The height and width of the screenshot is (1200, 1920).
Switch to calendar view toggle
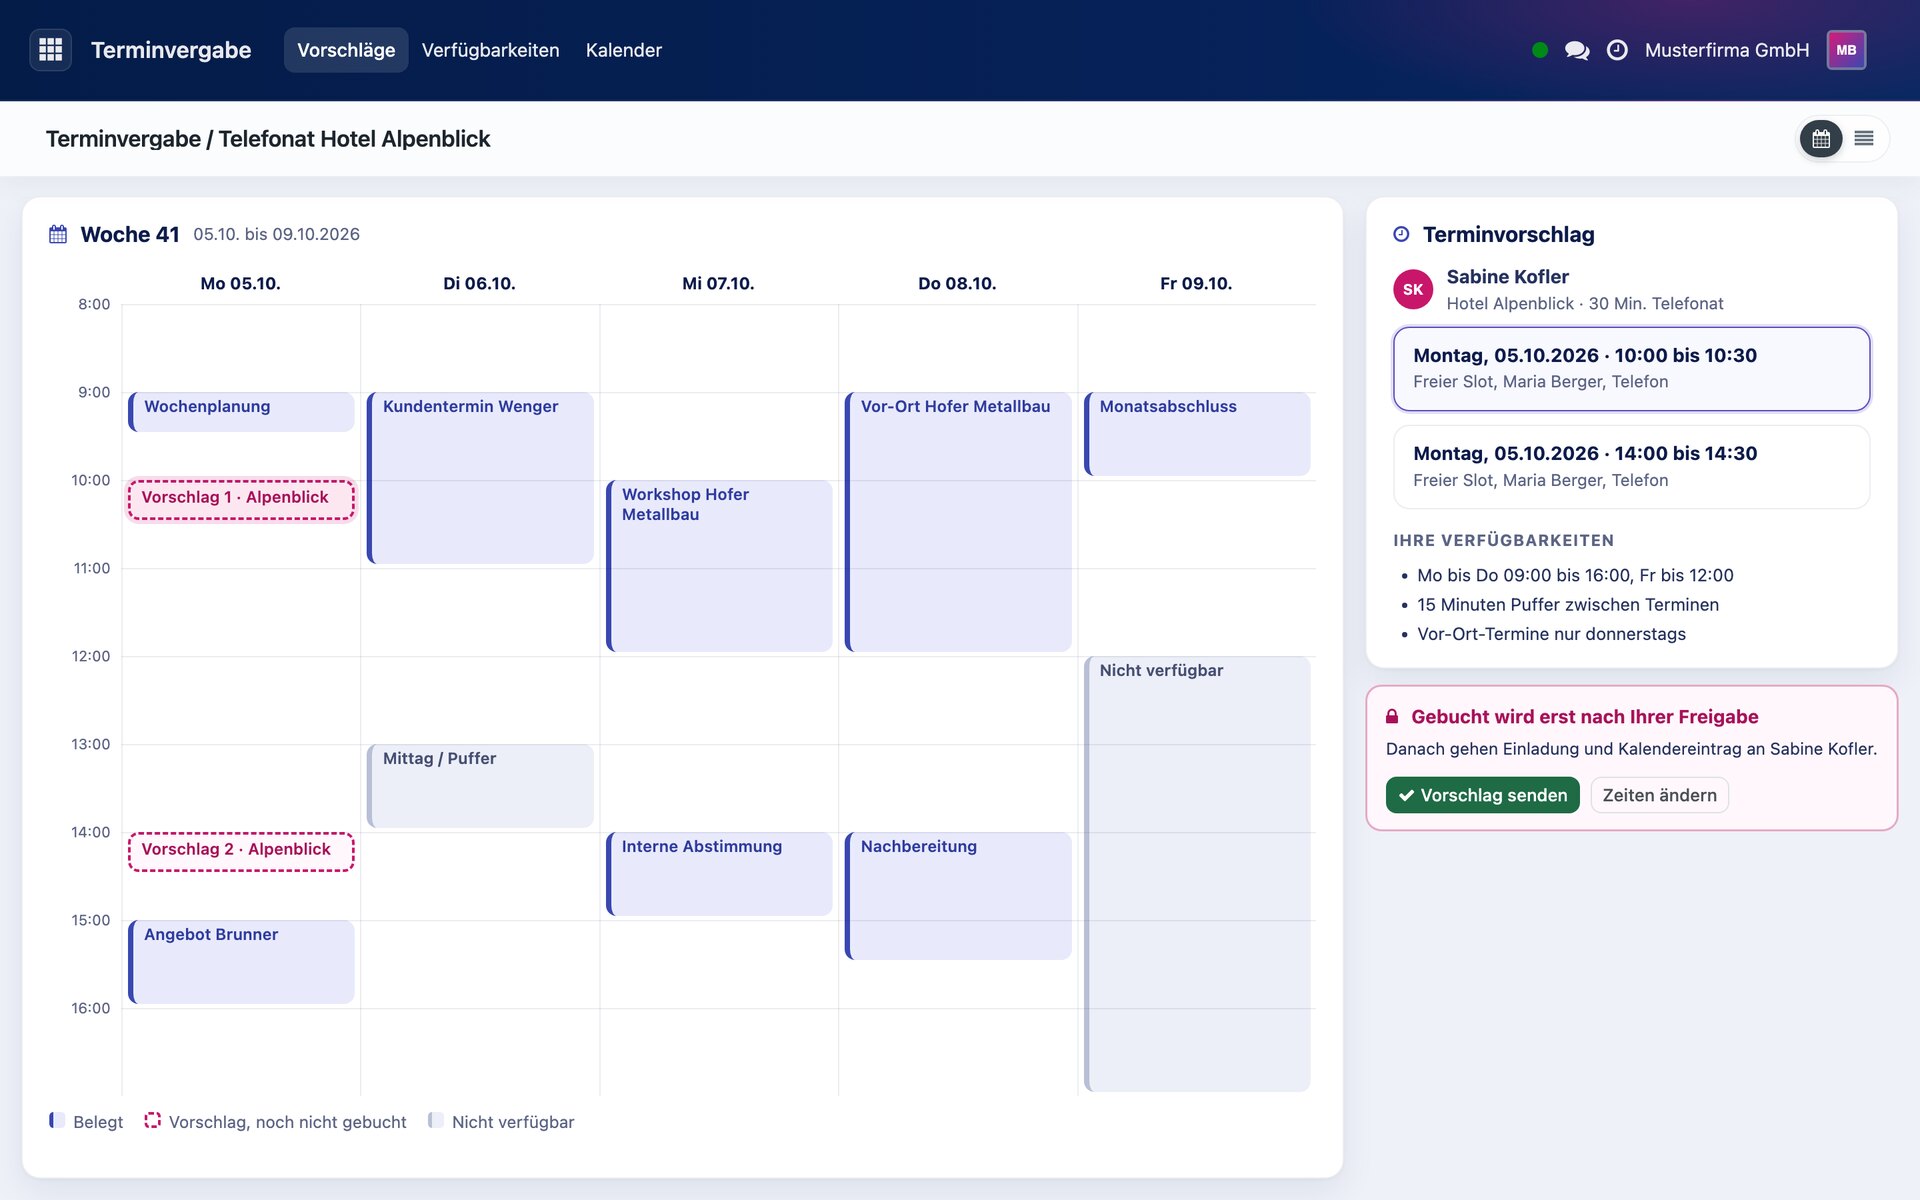pos(1821,139)
